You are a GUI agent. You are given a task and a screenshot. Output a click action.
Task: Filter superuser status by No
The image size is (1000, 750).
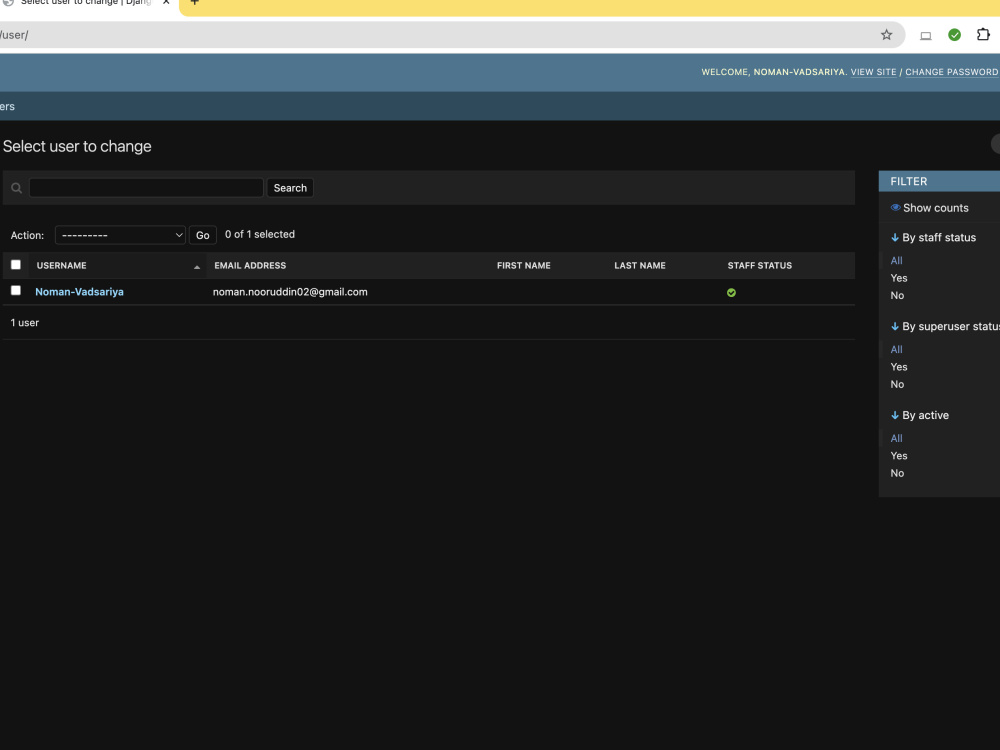(897, 384)
